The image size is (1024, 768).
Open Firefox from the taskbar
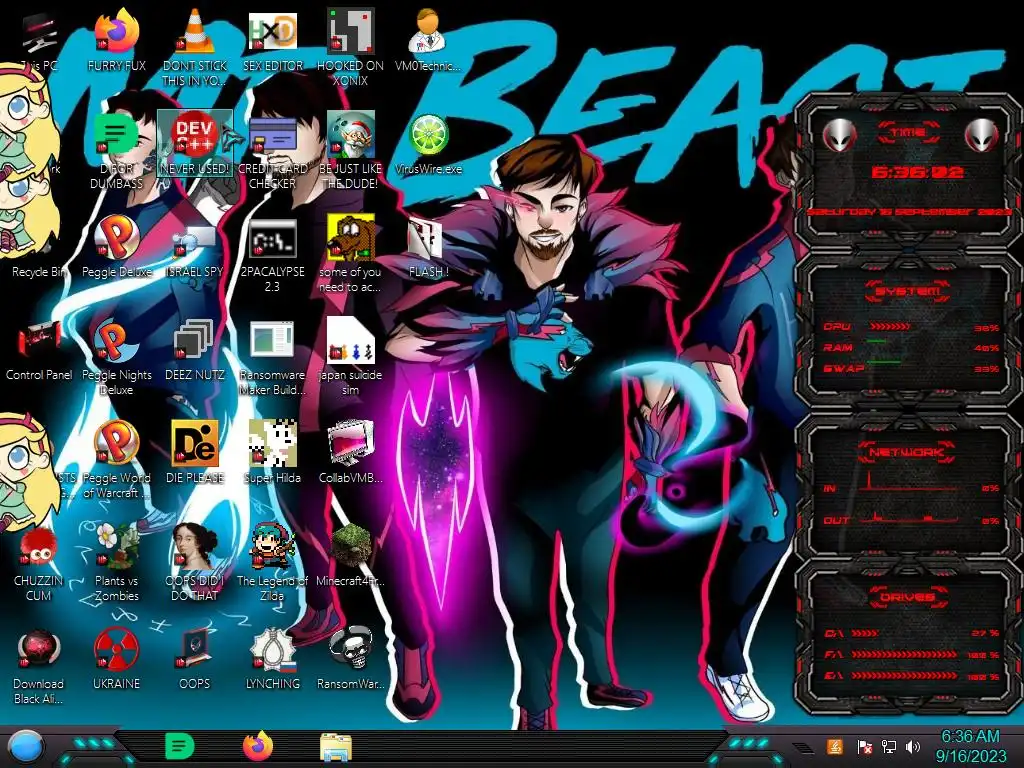258,746
